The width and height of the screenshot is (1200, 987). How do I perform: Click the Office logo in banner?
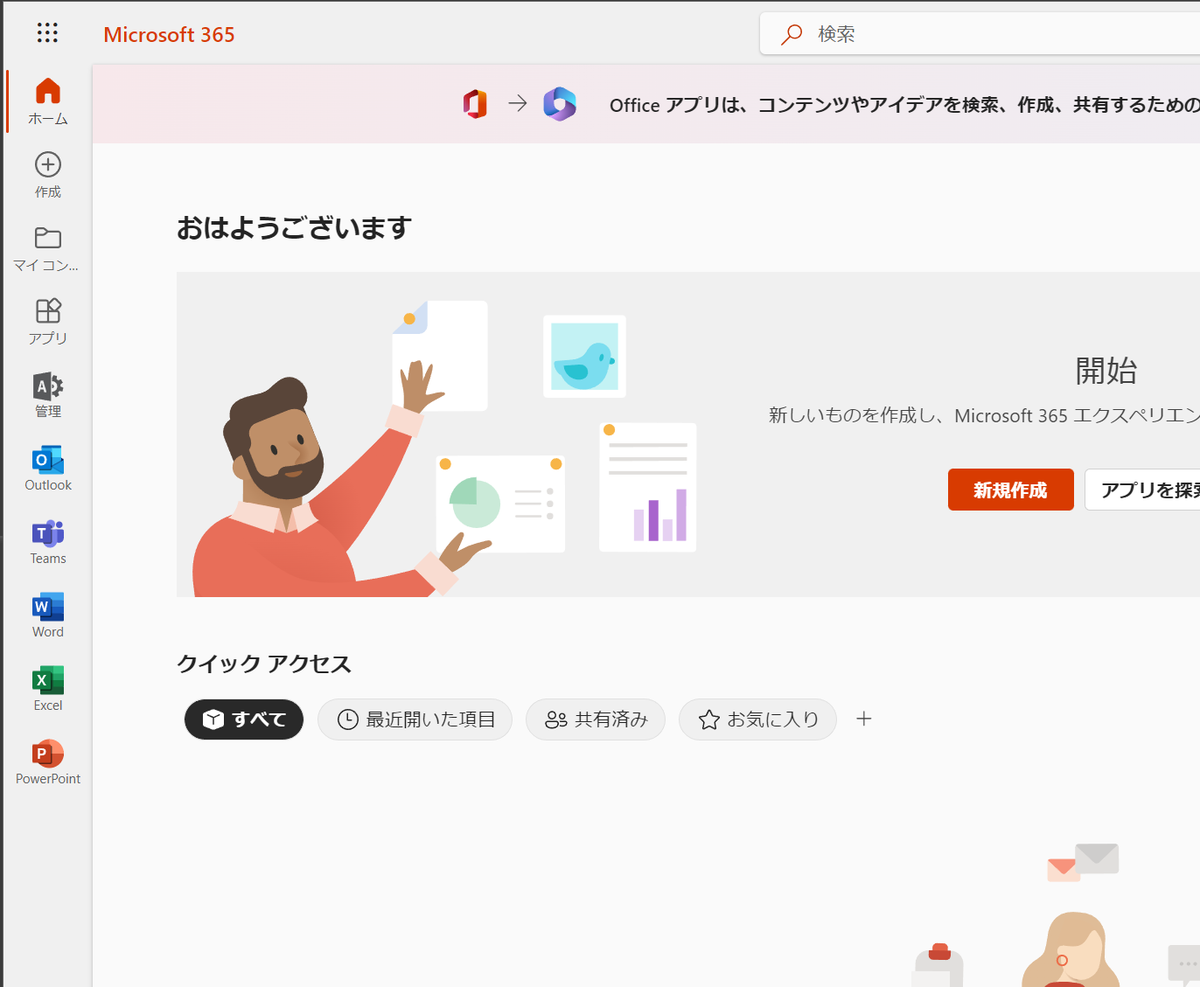[x=475, y=104]
